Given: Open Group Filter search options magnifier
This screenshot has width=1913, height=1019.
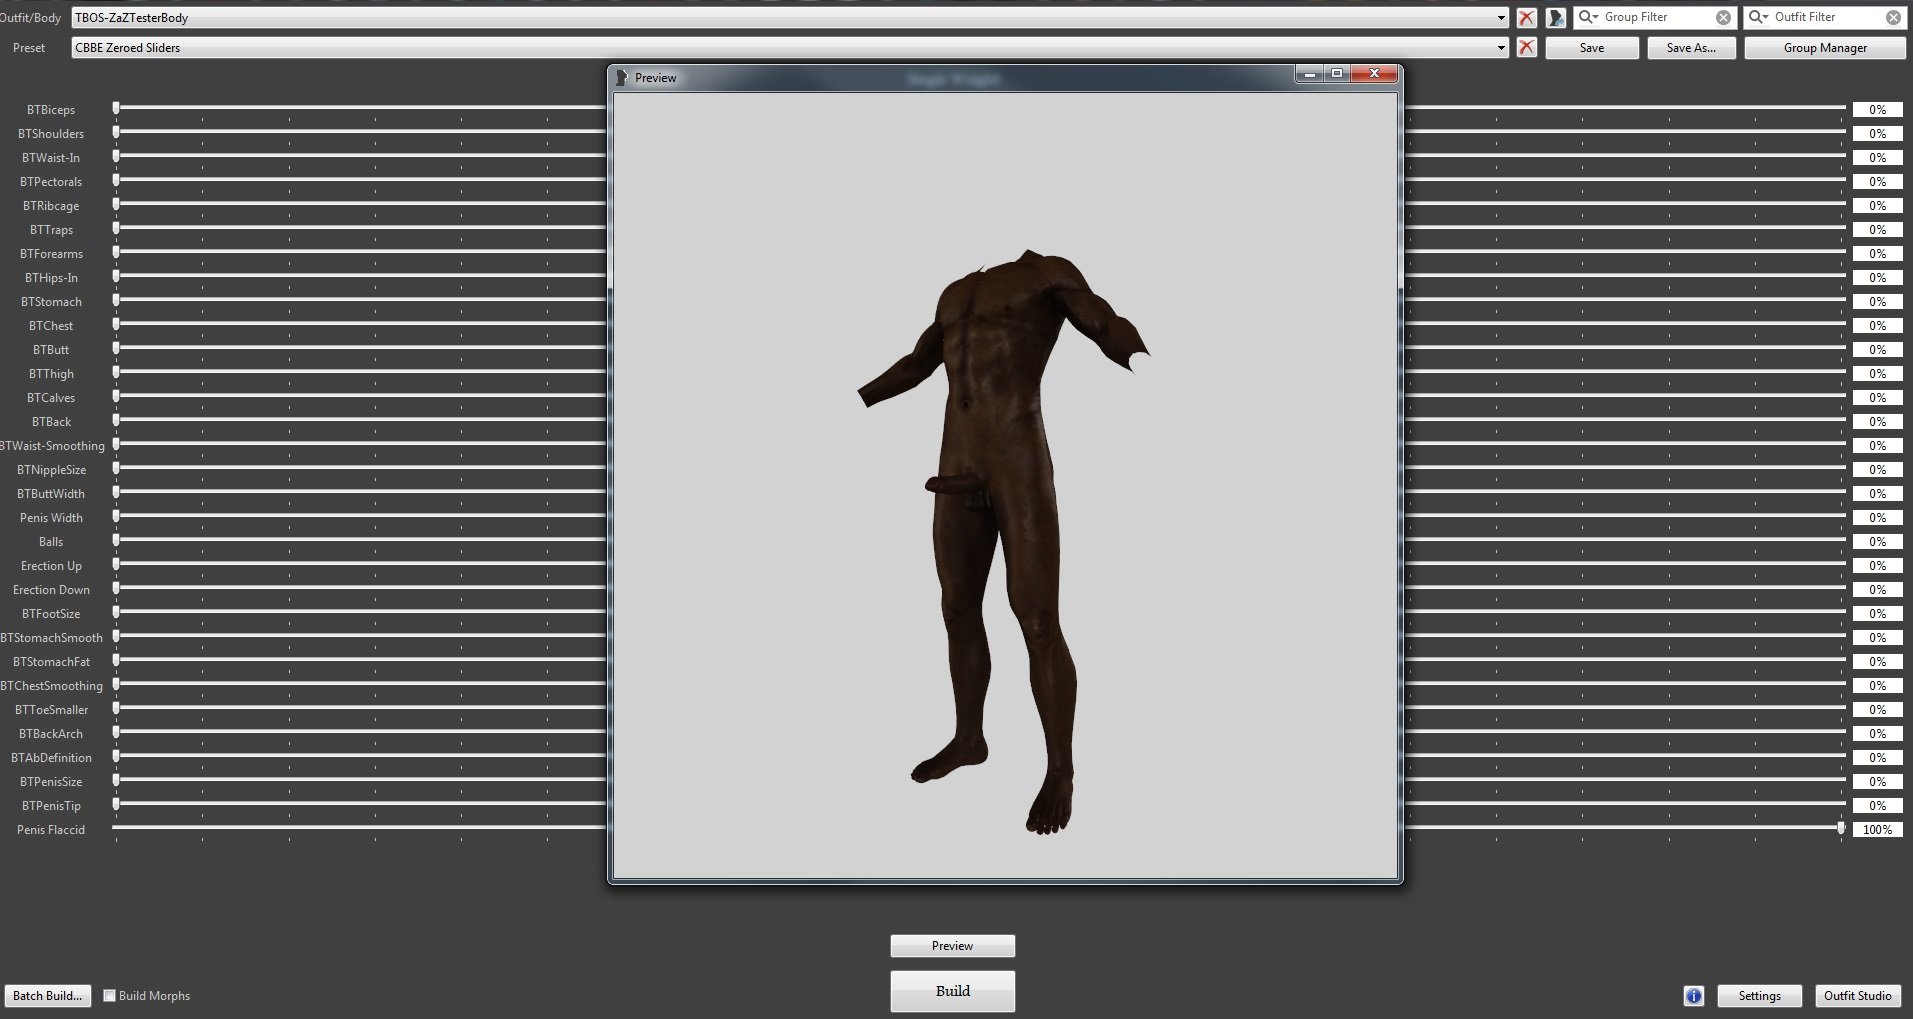Looking at the screenshot, I should [x=1589, y=17].
